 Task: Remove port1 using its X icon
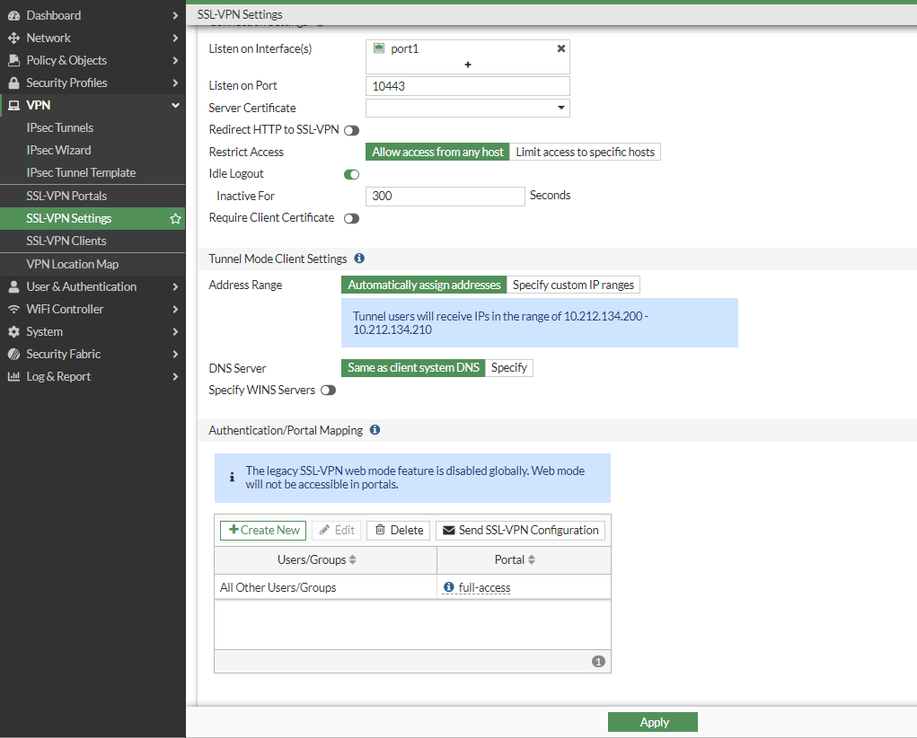(x=561, y=48)
